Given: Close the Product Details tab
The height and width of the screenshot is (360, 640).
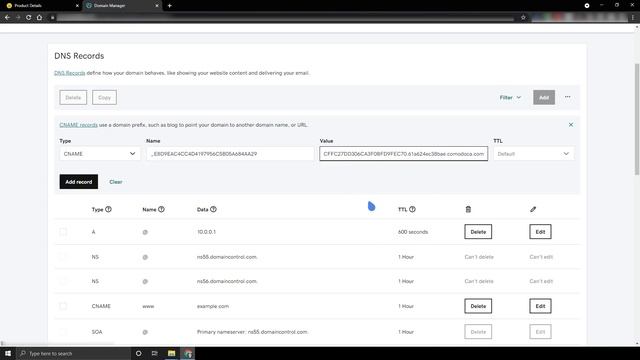Looking at the screenshot, I should (x=77, y=6).
